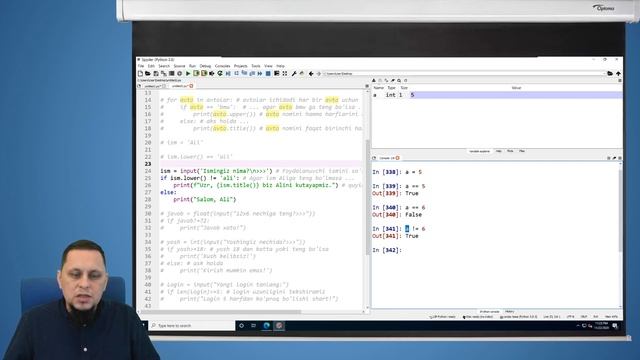Close the second editor tab with red X

pyautogui.click(x=191, y=86)
